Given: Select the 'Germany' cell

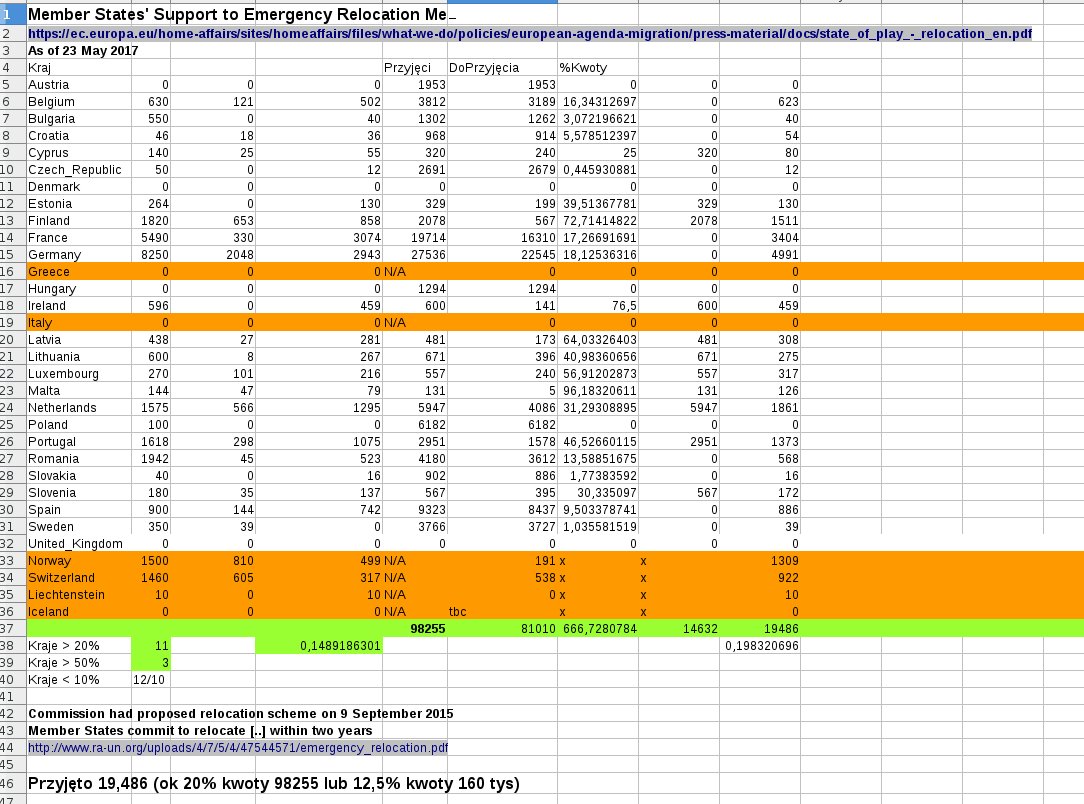Looking at the screenshot, I should coord(80,254).
